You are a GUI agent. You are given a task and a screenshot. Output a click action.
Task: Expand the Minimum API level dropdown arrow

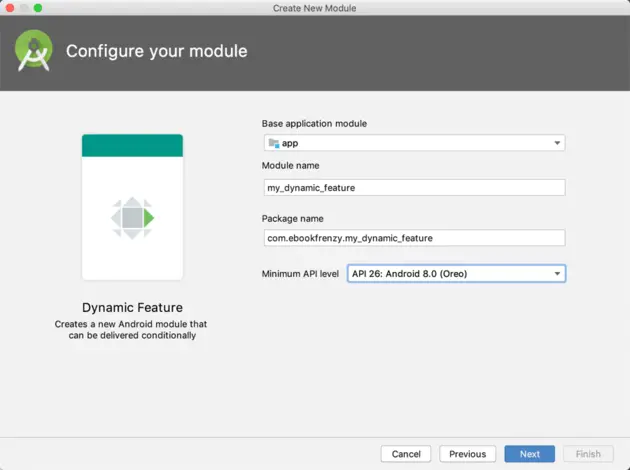click(x=557, y=274)
